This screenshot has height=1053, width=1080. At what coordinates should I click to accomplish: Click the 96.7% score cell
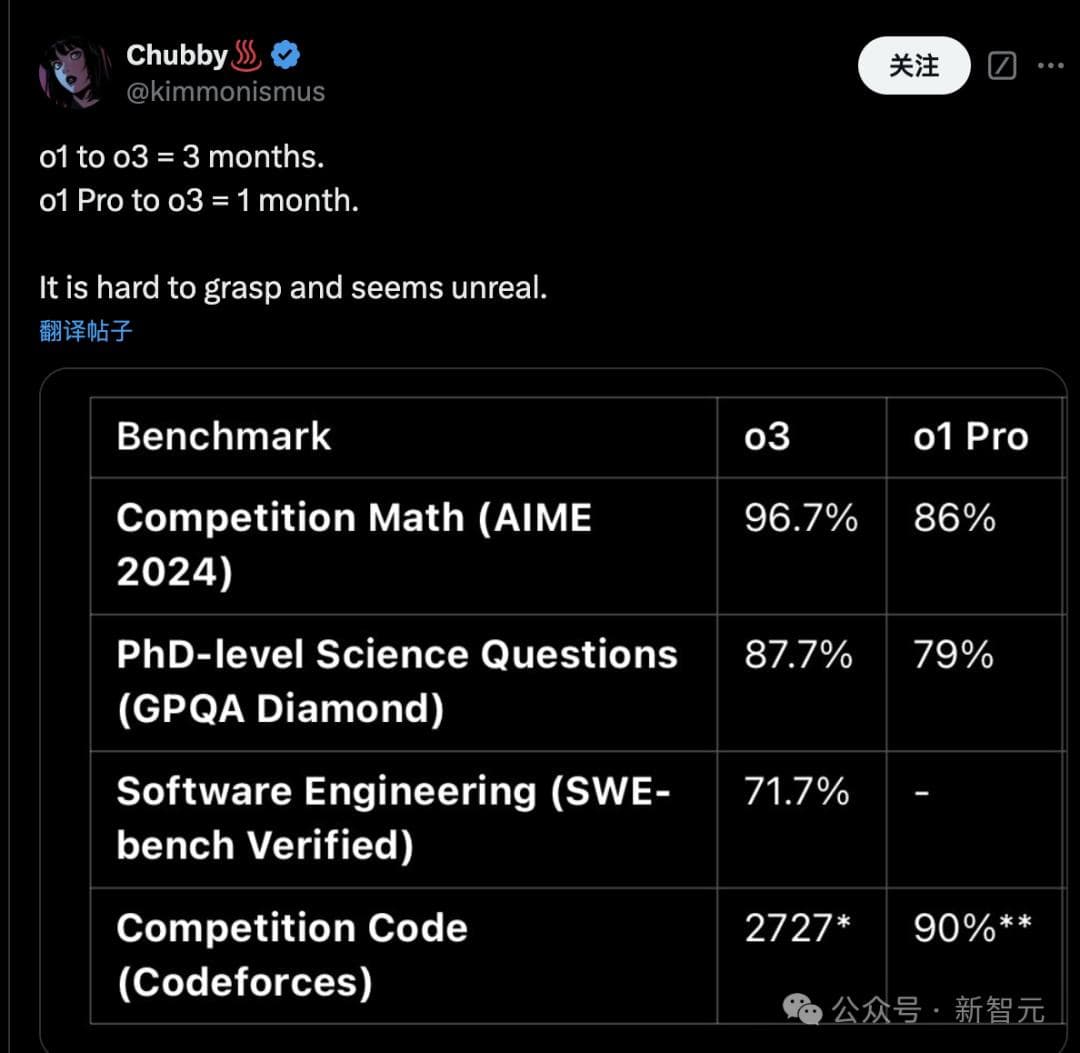(x=801, y=518)
